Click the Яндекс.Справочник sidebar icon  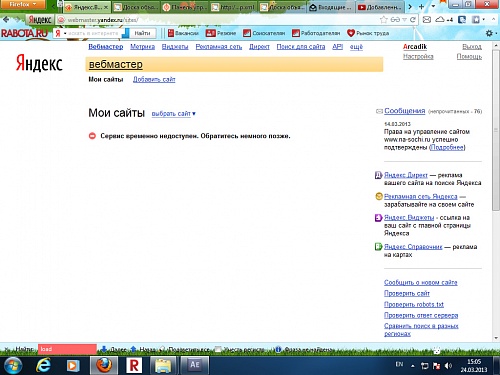[378, 247]
